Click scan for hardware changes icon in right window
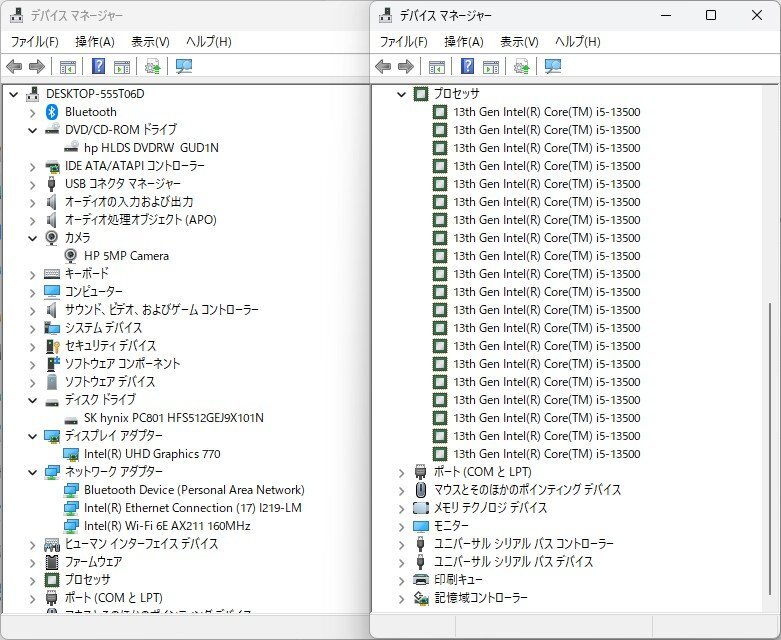 tap(553, 66)
